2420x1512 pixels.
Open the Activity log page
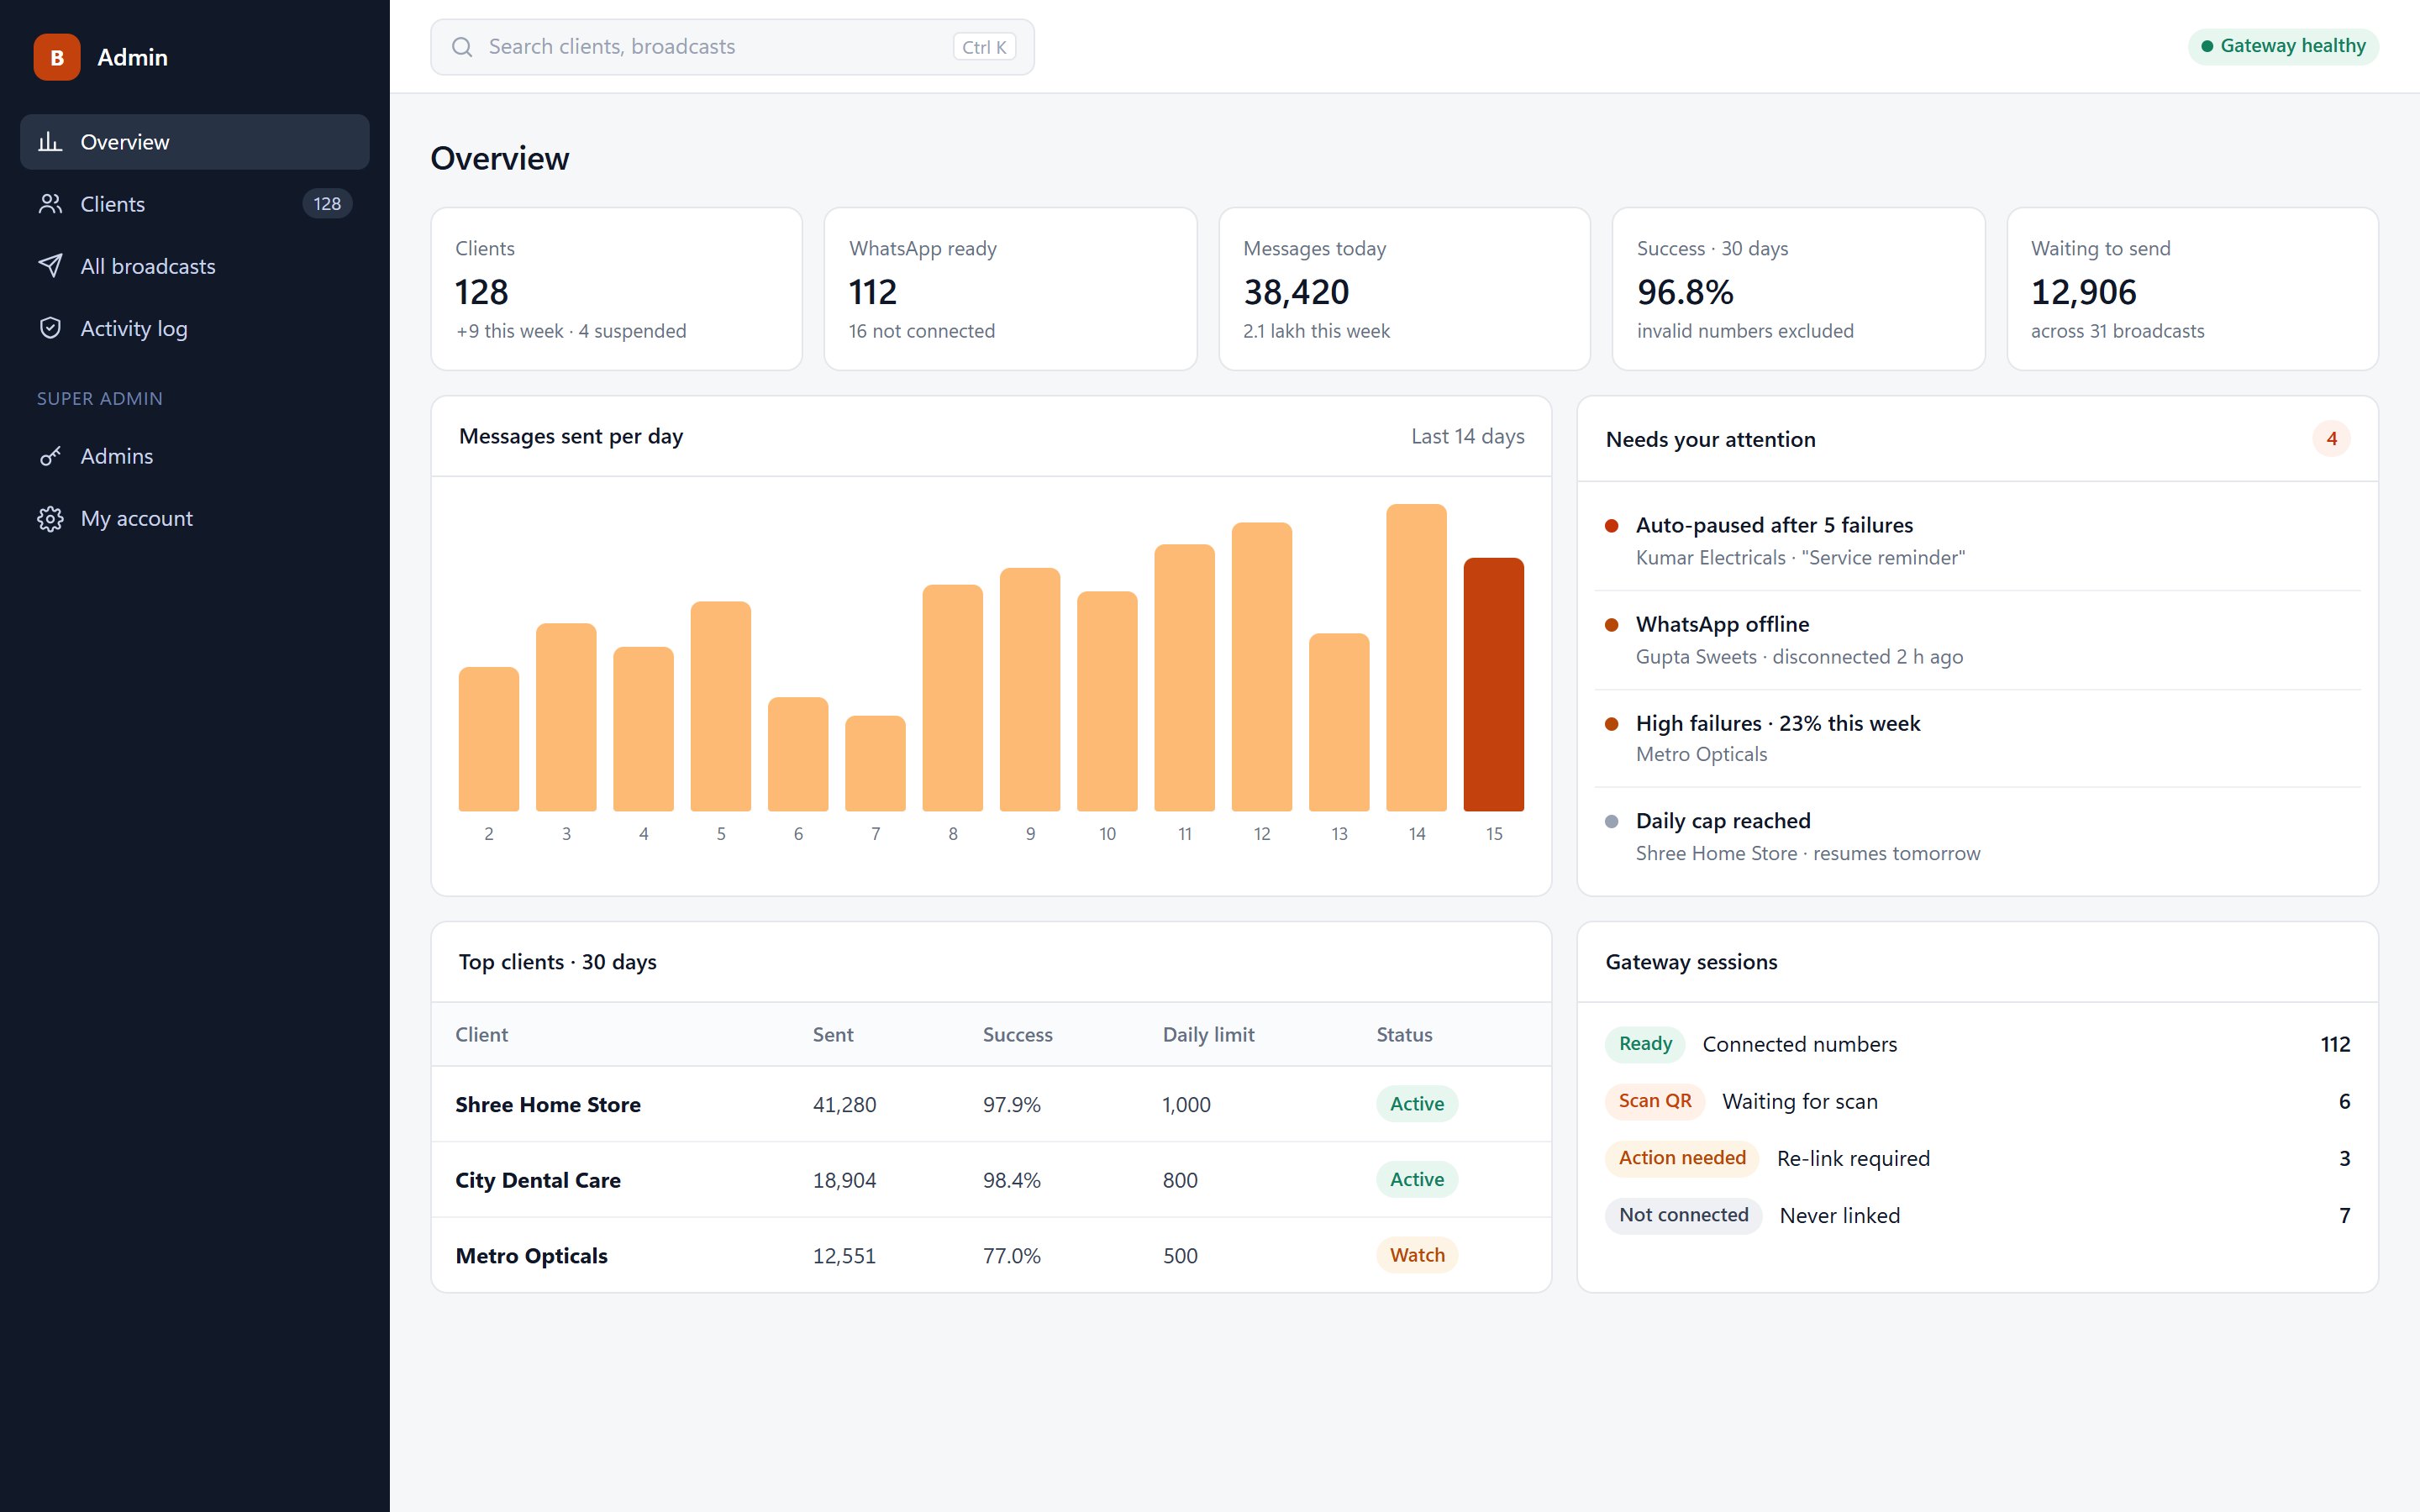(195, 328)
